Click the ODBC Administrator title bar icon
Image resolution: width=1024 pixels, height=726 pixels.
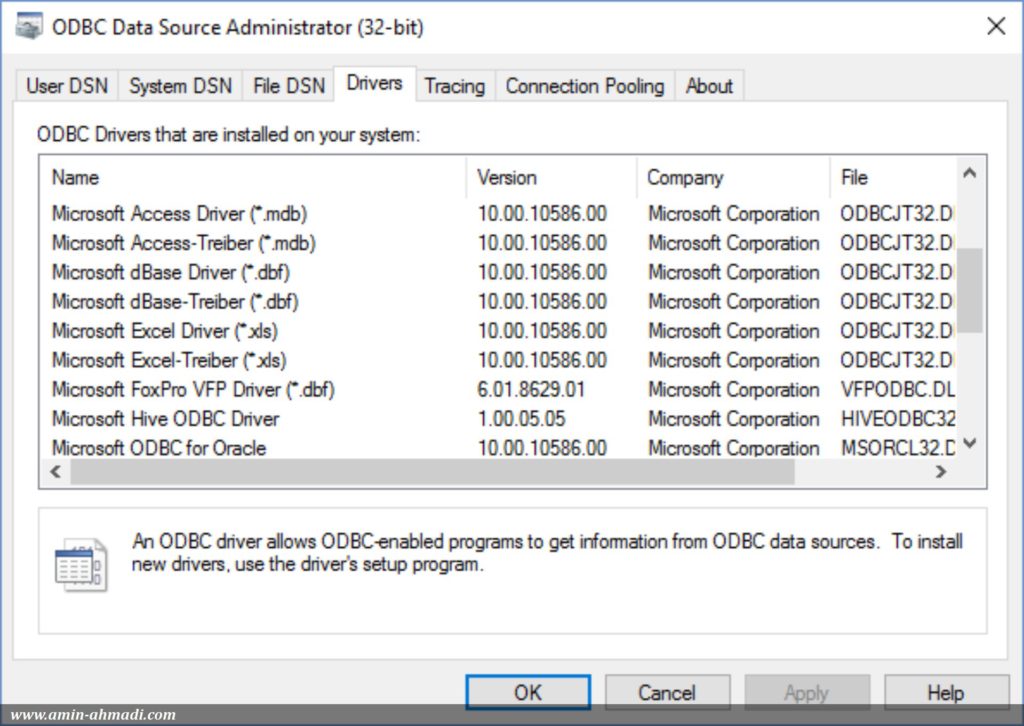tap(29, 27)
